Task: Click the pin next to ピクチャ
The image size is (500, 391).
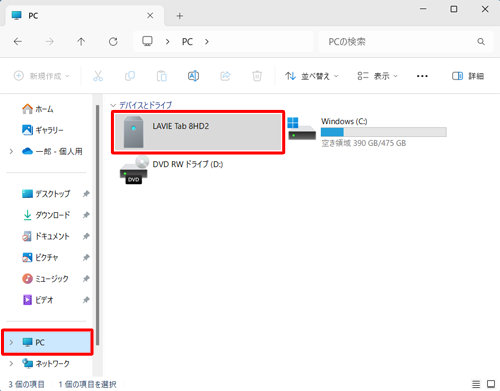Action: [x=86, y=257]
